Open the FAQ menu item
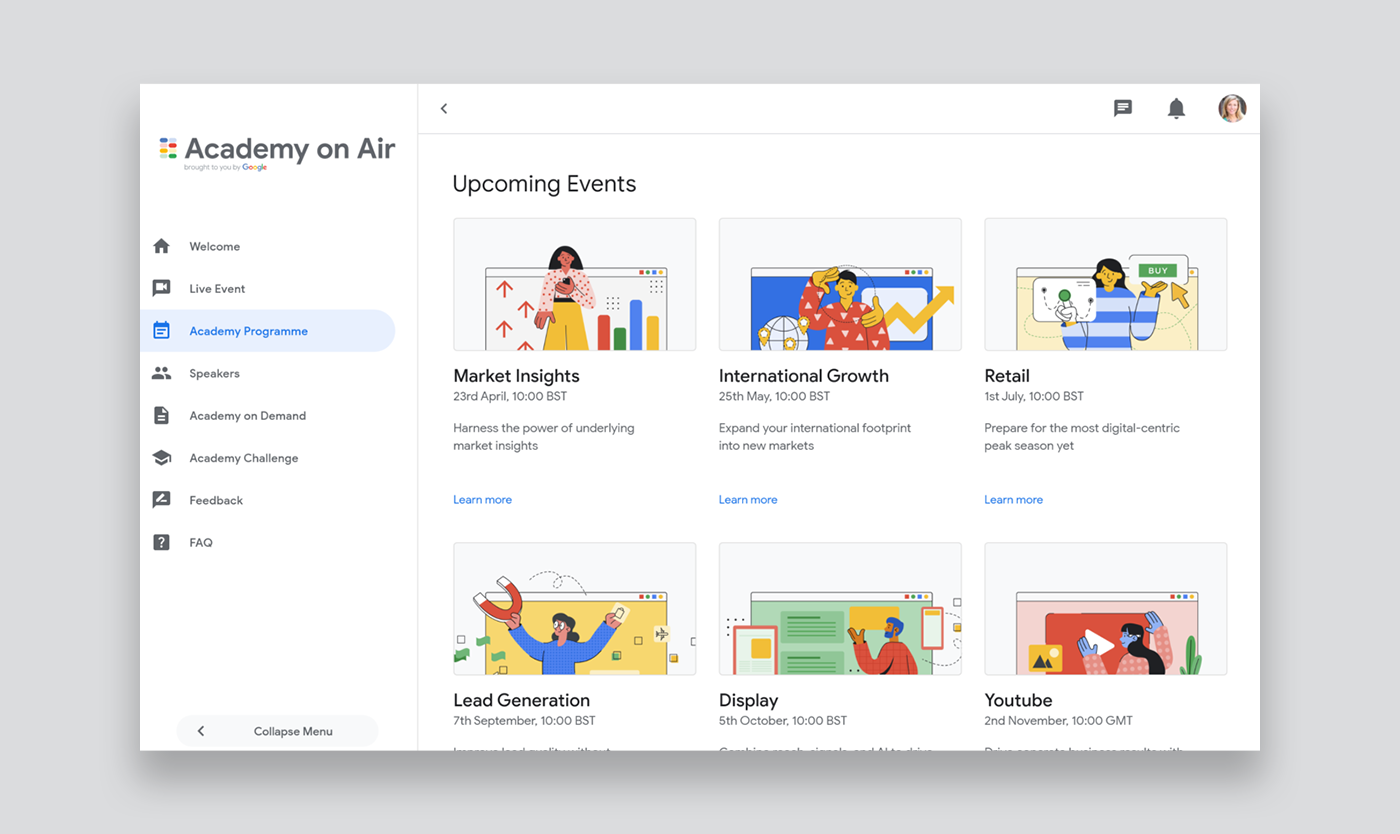Viewport: 1400px width, 834px height. click(x=268, y=542)
